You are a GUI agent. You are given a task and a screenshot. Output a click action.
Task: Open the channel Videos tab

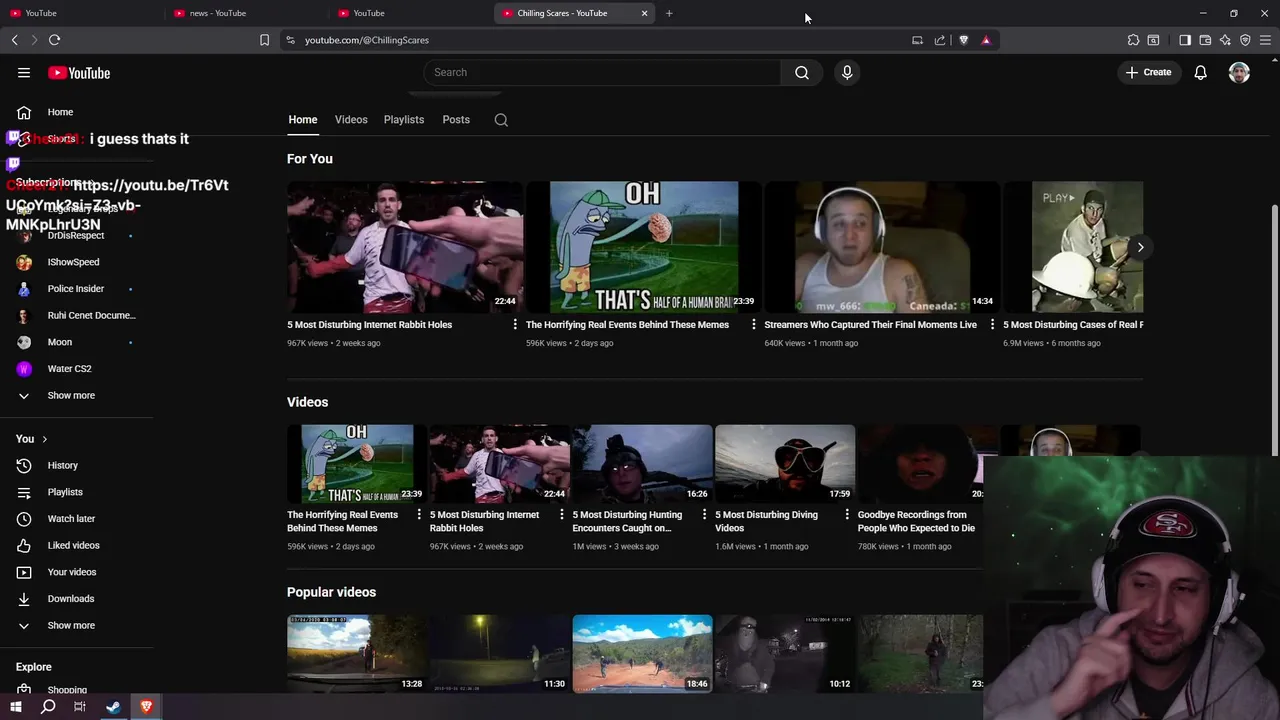351,120
